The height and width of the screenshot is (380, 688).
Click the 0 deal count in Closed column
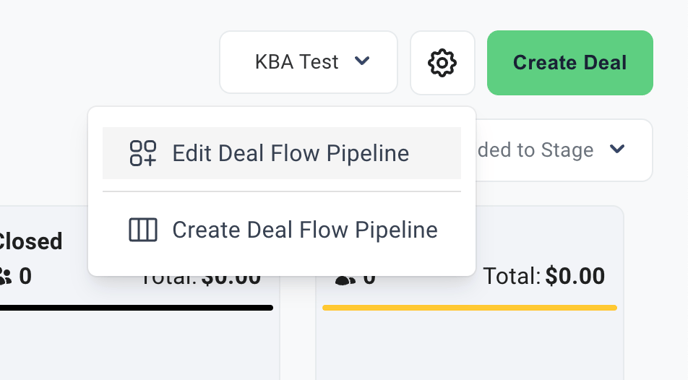click(x=25, y=276)
